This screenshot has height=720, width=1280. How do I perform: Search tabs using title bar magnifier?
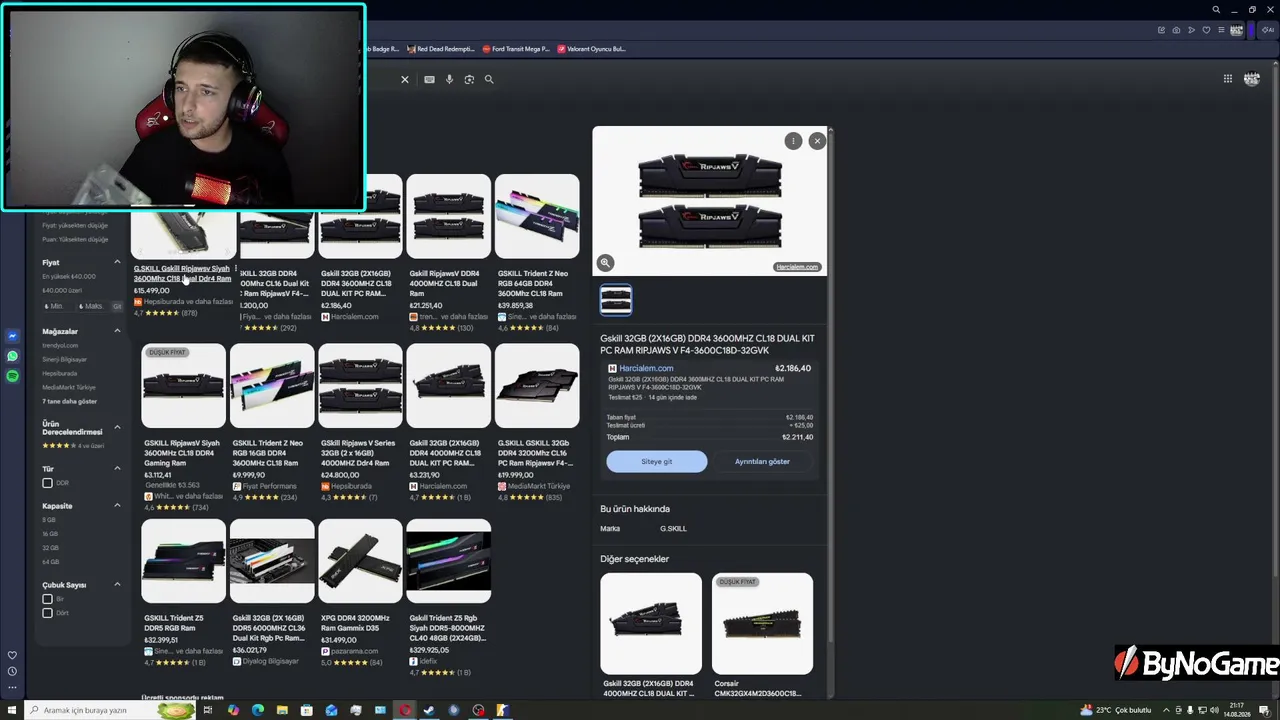click(x=1216, y=9)
